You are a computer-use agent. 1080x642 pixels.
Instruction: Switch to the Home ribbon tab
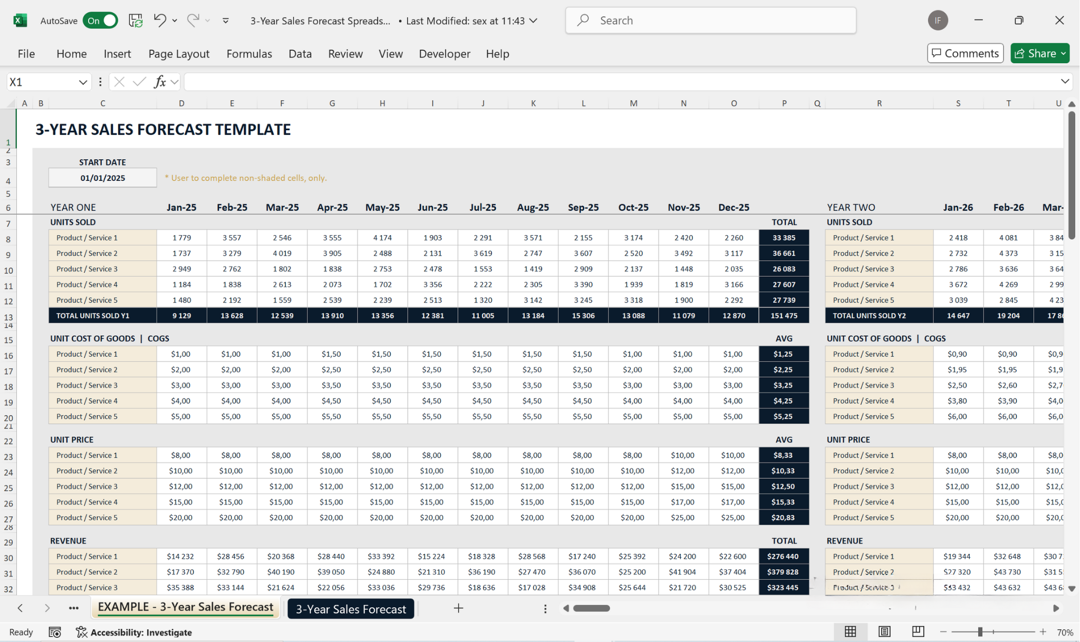pos(72,54)
